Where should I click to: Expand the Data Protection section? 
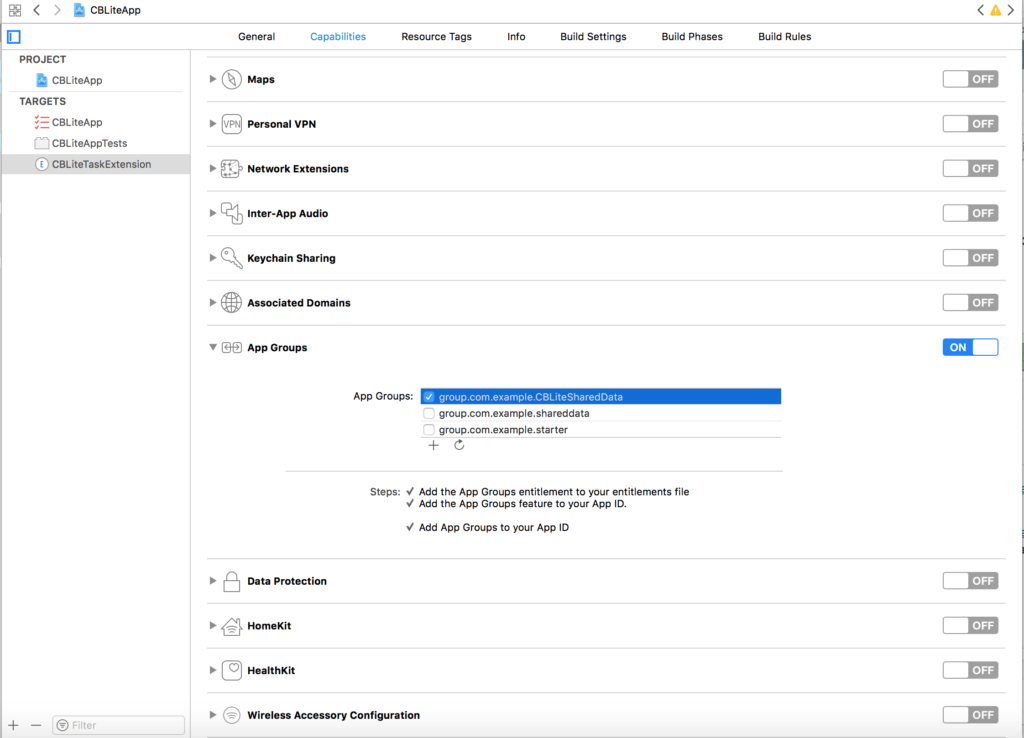coord(212,581)
